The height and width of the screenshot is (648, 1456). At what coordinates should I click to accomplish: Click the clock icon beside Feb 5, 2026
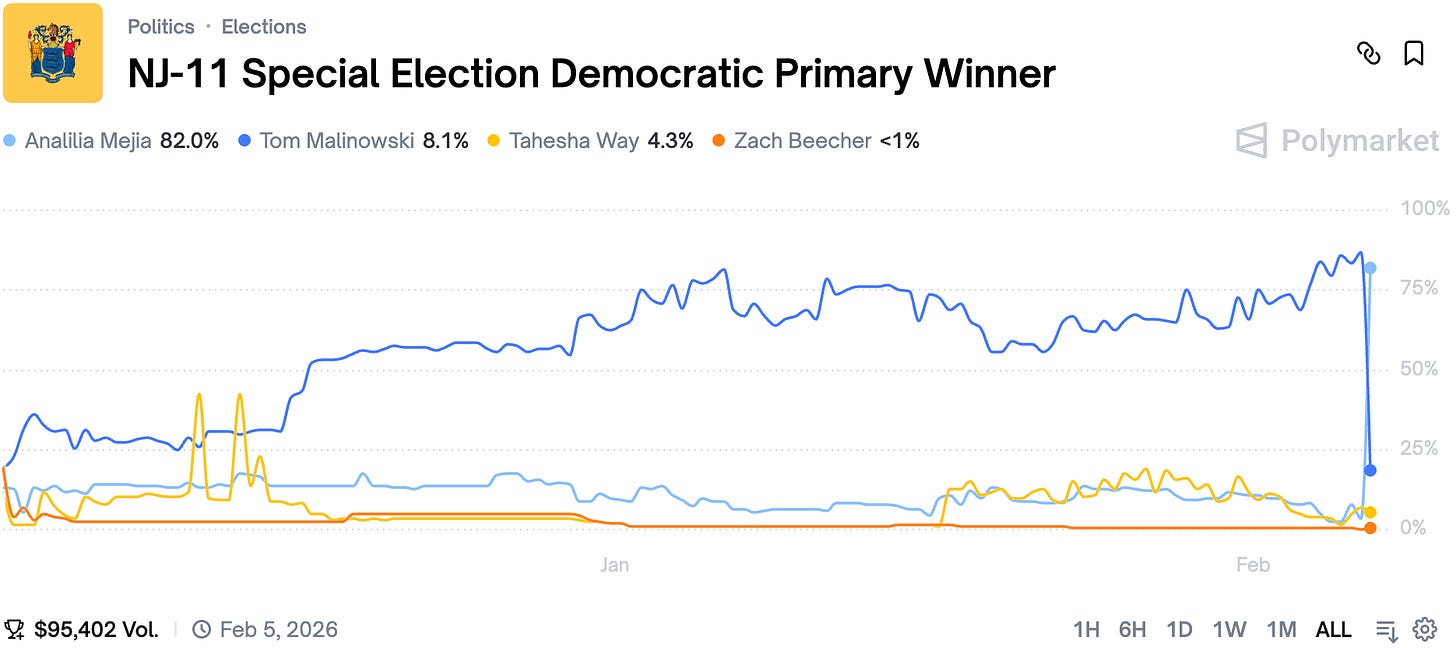[201, 630]
